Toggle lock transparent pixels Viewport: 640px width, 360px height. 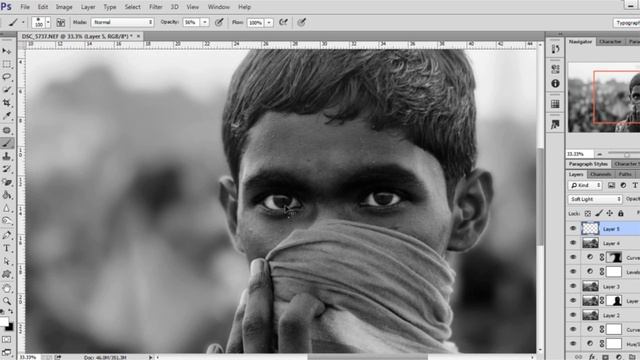pyautogui.click(x=588, y=213)
